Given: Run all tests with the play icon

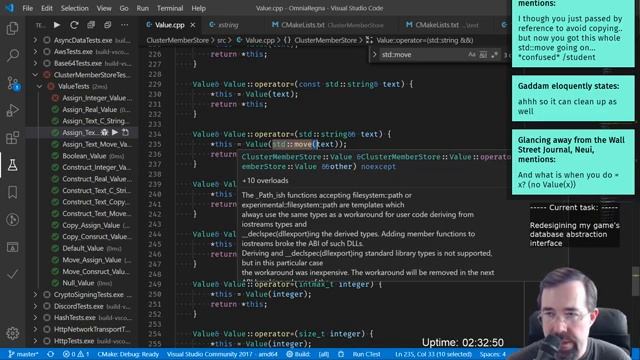Looking at the screenshot, I should (x=57, y=25).
